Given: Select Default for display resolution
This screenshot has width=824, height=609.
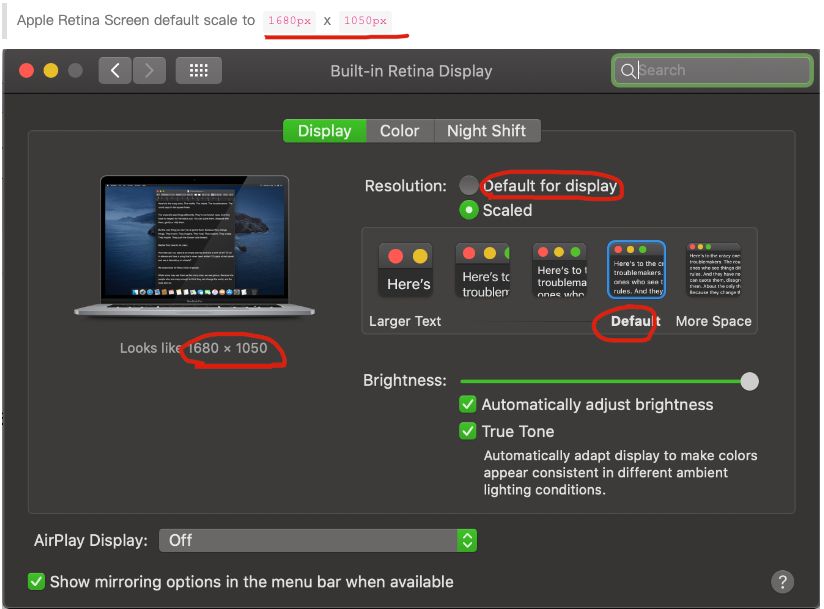Looking at the screenshot, I should pos(468,185).
